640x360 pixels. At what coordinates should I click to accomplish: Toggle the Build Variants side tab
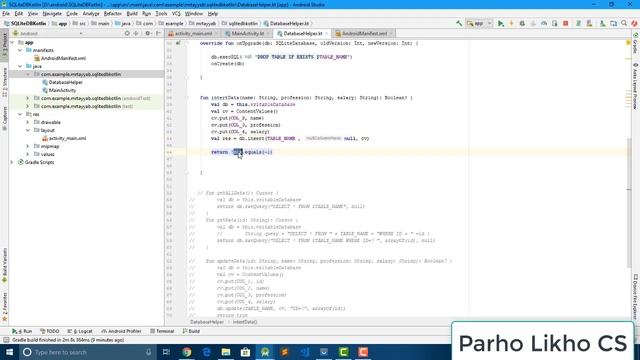4,264
